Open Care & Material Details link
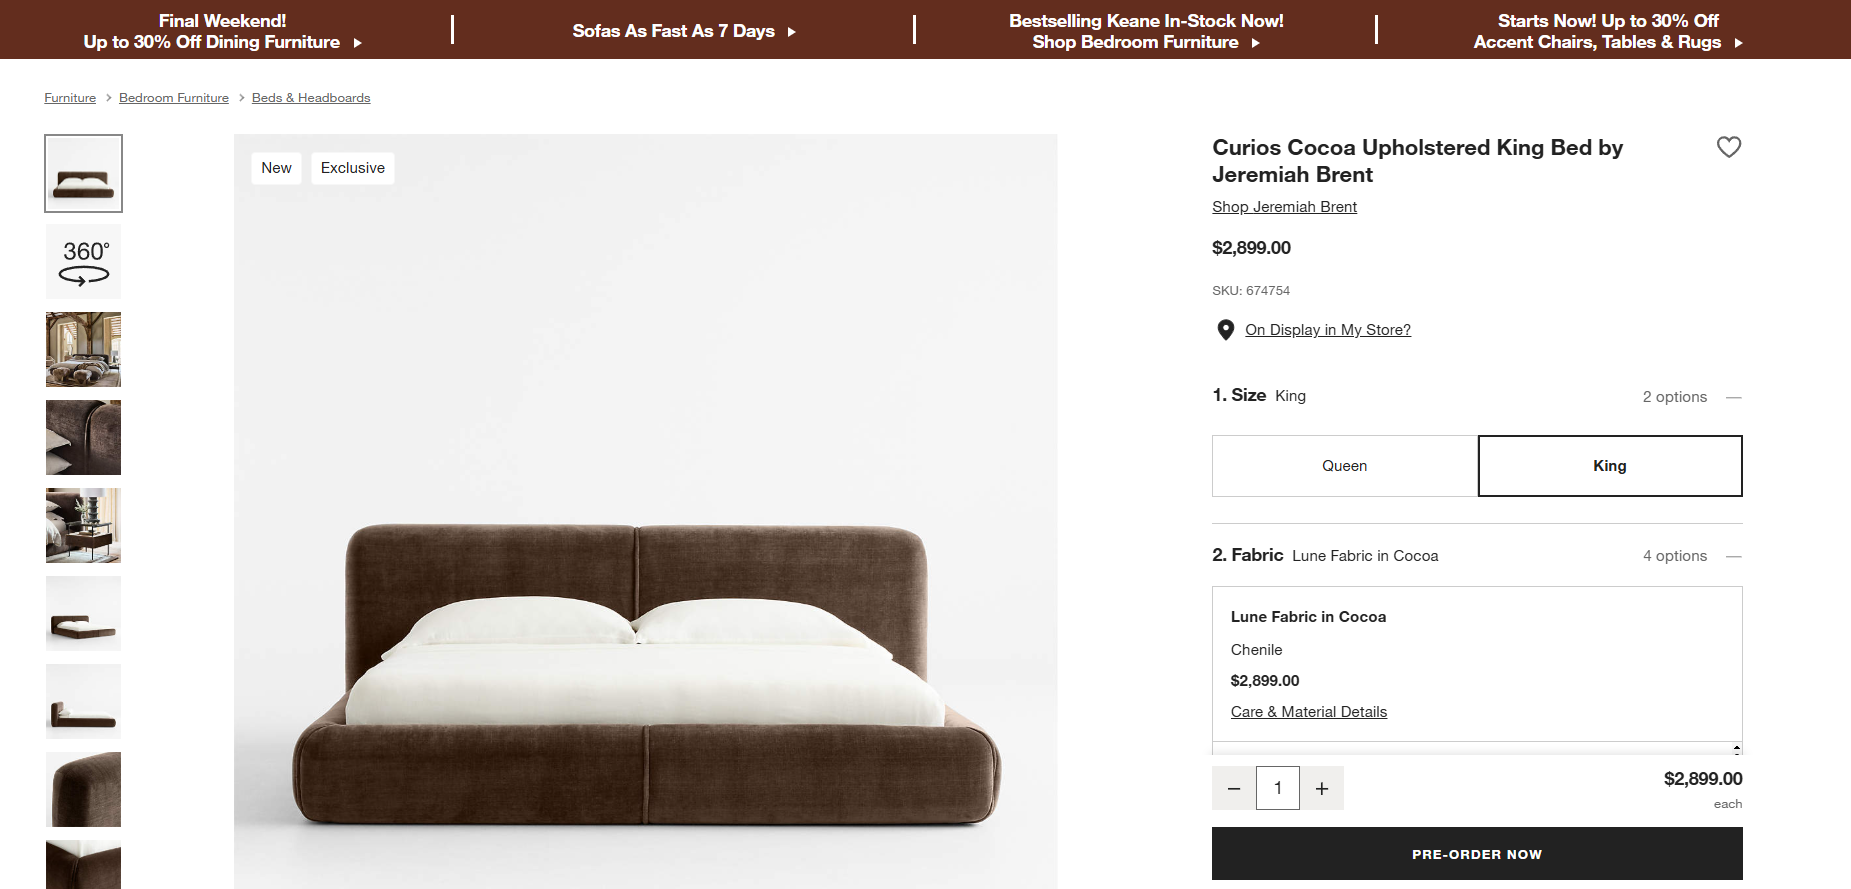The height and width of the screenshot is (889, 1851). pyautogui.click(x=1308, y=711)
